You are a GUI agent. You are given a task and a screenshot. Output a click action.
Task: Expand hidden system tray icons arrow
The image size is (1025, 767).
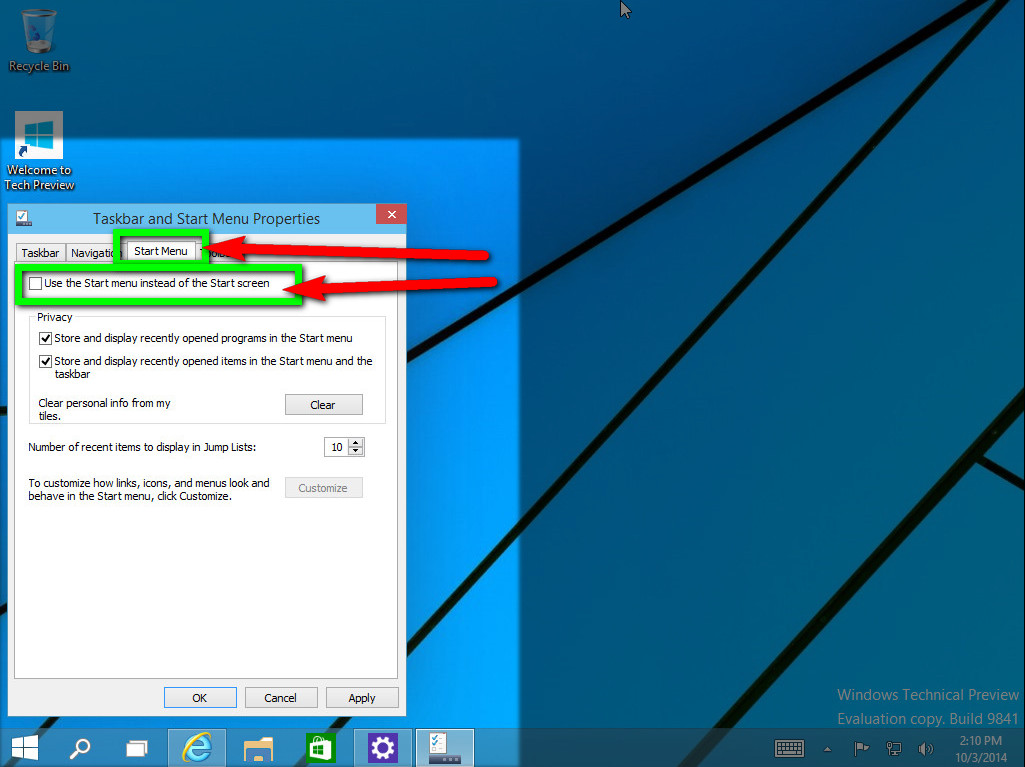[x=827, y=748]
